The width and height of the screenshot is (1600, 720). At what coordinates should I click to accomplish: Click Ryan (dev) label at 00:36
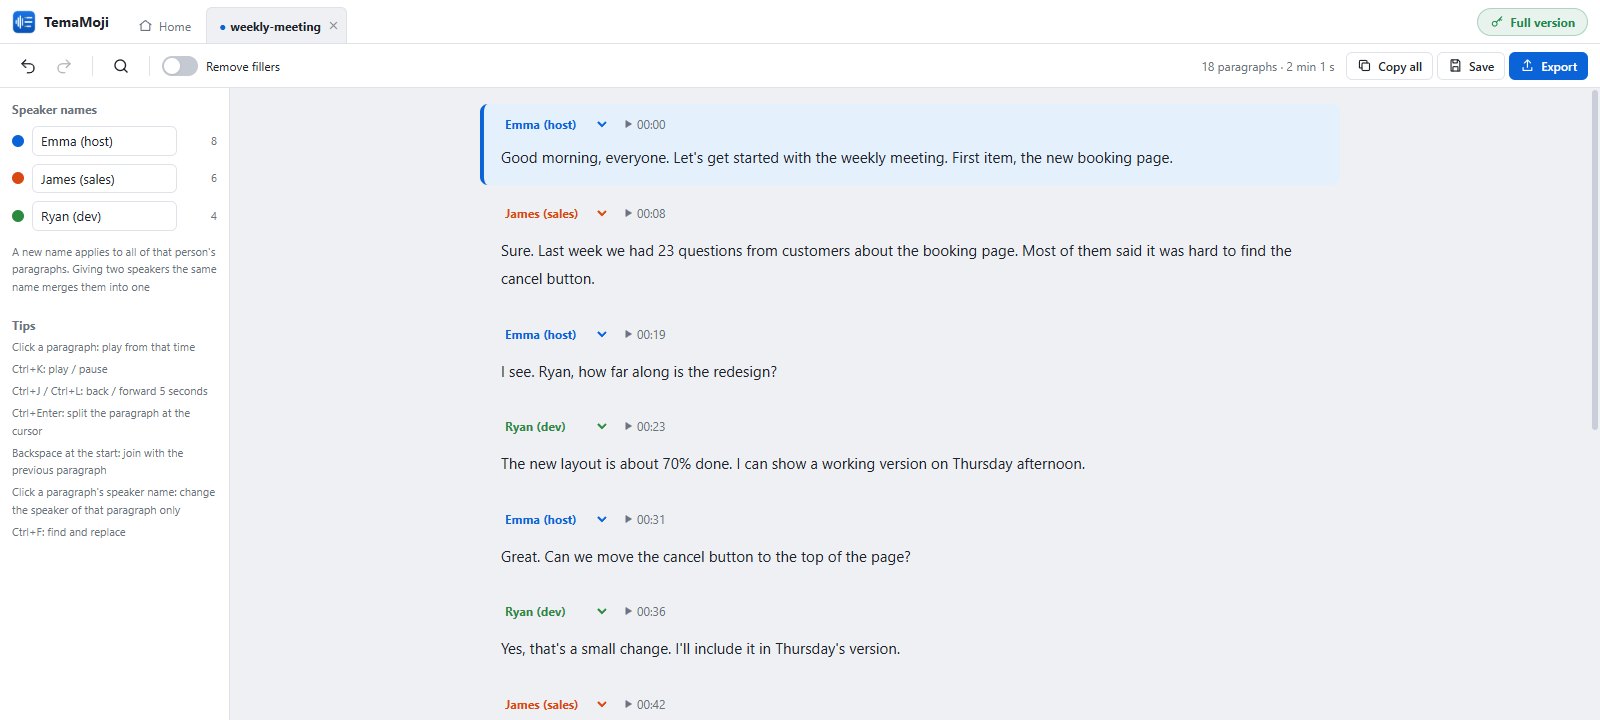tap(535, 612)
